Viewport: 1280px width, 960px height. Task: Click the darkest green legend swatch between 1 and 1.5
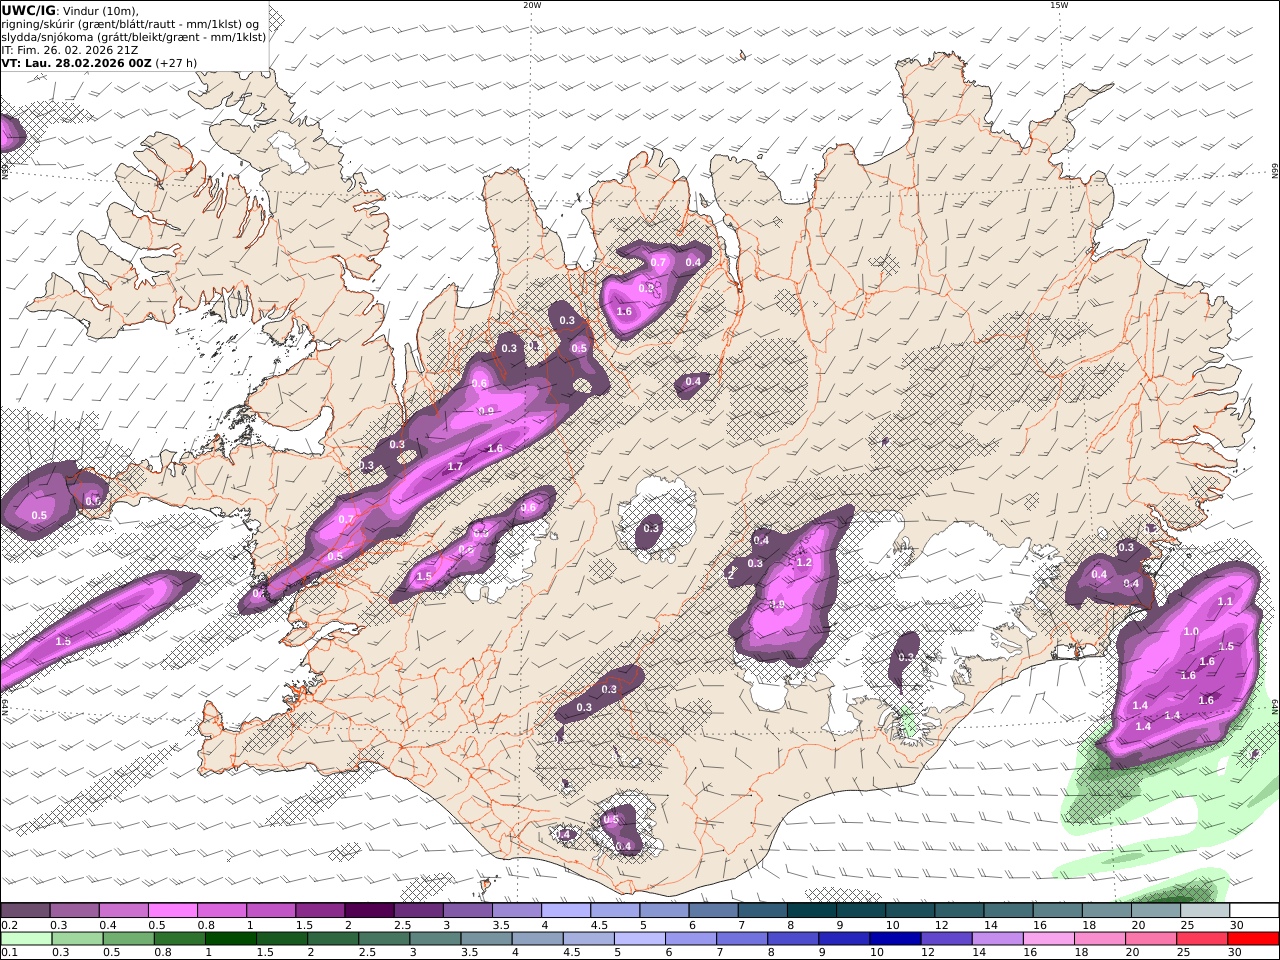[231, 939]
